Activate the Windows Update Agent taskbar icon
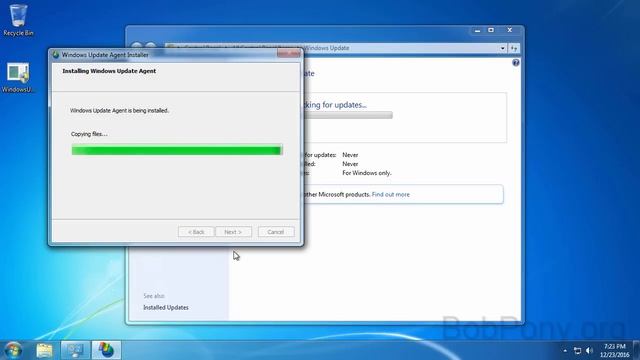Screen dimensions: 640x360 pyautogui.click(x=106, y=350)
